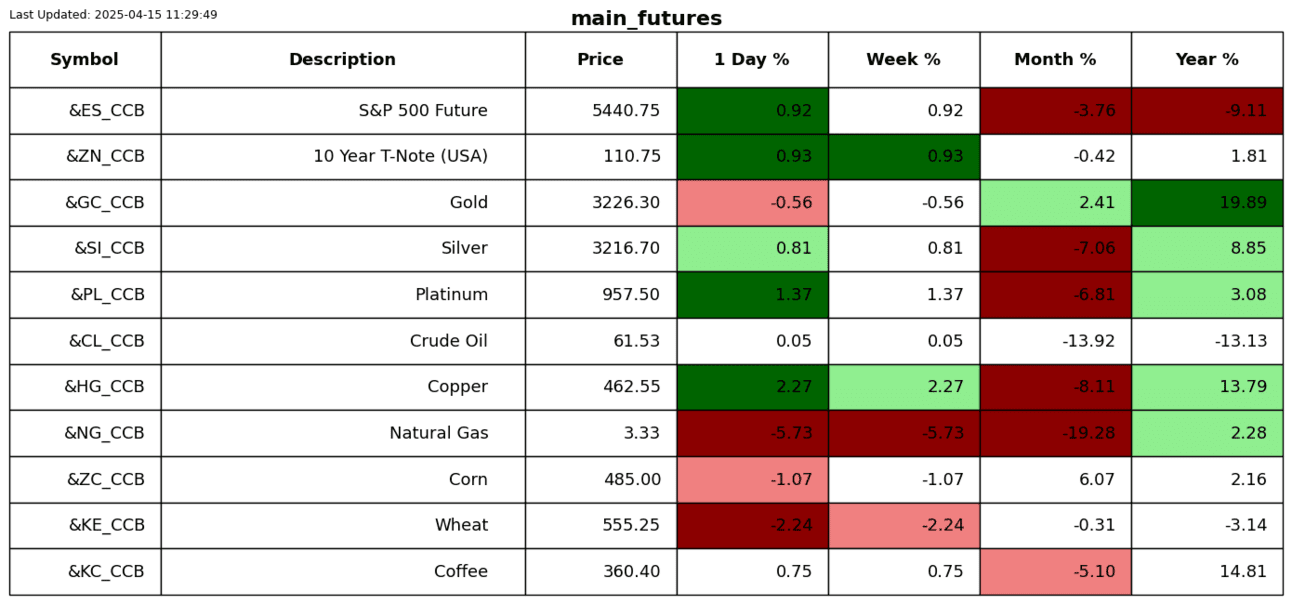
Task: Select the &GC_CCB symbol cell
Action: coord(105,203)
